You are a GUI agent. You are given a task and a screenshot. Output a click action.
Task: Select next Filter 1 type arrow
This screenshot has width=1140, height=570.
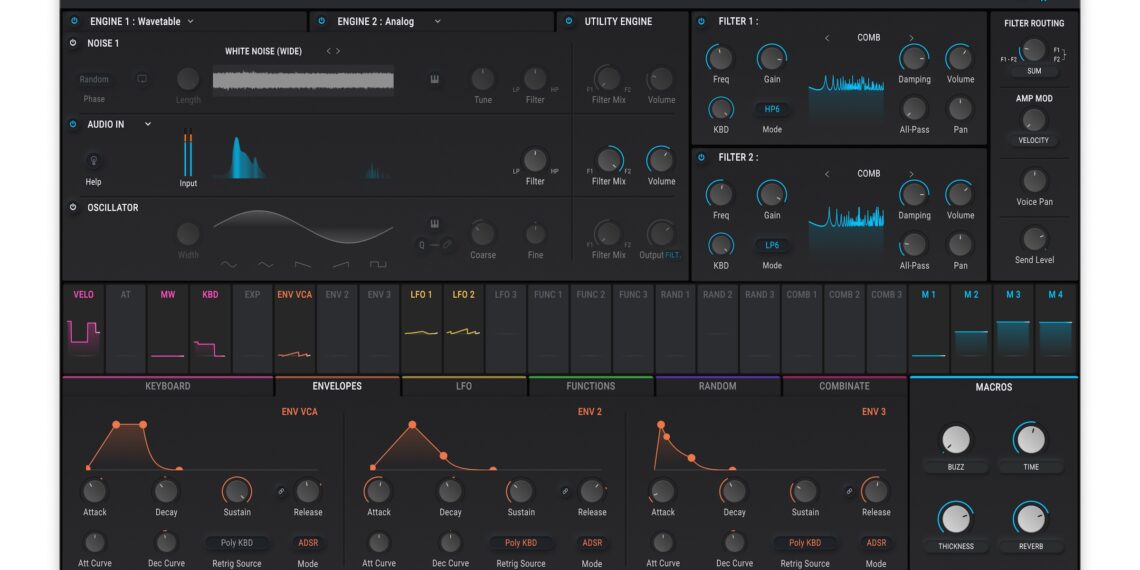pyautogui.click(x=911, y=38)
